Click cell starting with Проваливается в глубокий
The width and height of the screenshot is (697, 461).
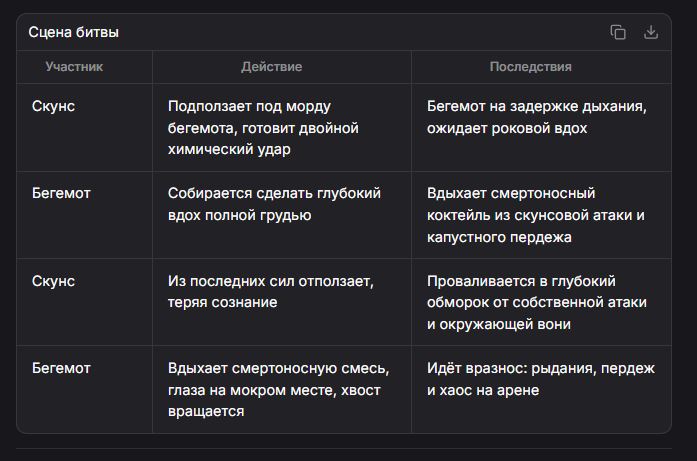coord(541,302)
